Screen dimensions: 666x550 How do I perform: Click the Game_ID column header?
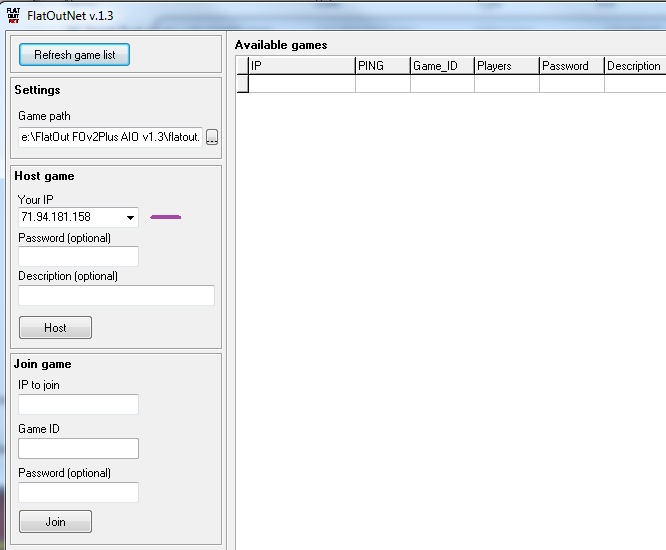pyautogui.click(x=442, y=65)
